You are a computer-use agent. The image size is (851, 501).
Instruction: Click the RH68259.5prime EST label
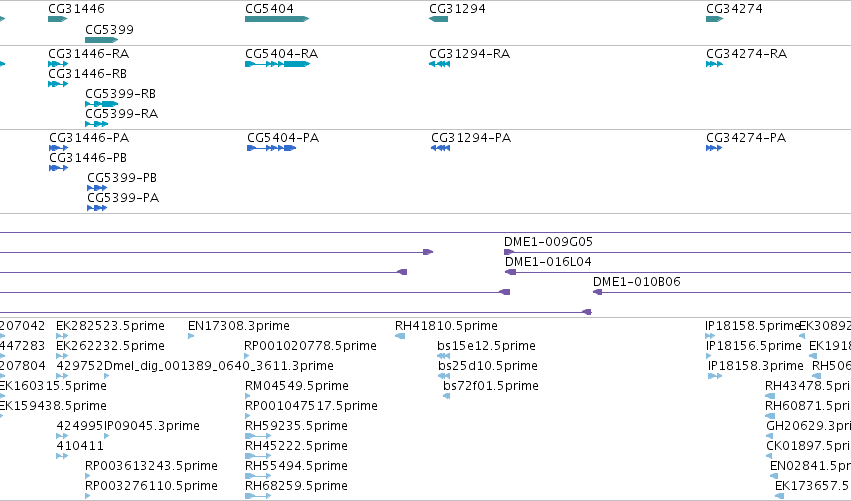(296, 486)
